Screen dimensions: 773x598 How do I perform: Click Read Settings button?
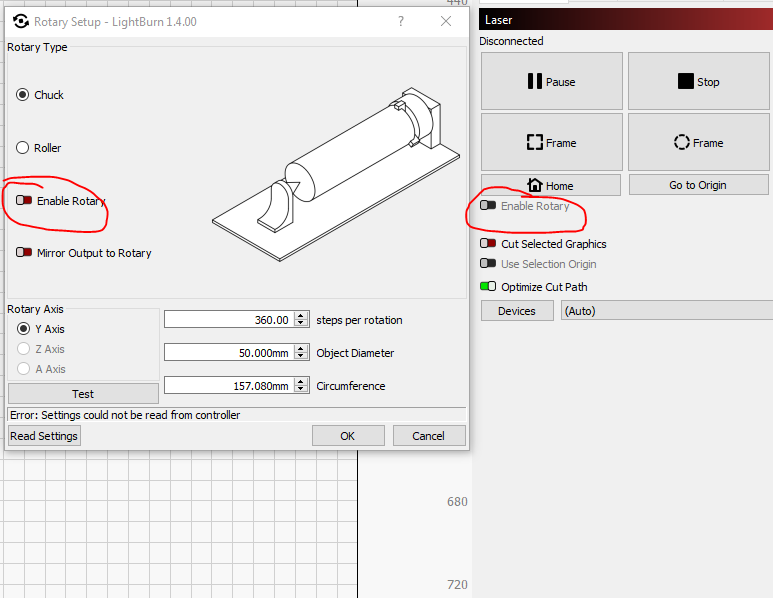tap(44, 436)
